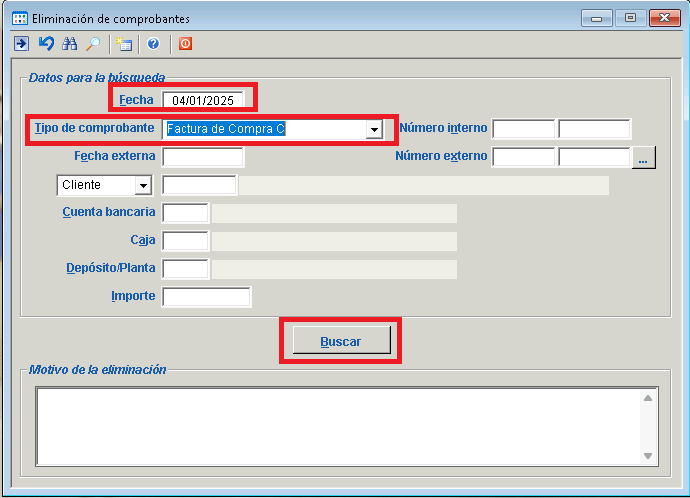Click the Buscar button
The width and height of the screenshot is (690, 498).
(340, 341)
